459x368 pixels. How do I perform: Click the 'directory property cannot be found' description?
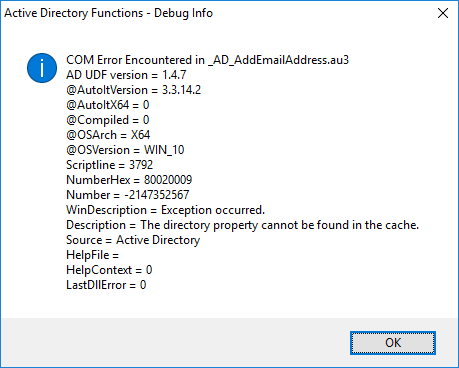pyautogui.click(x=242, y=225)
